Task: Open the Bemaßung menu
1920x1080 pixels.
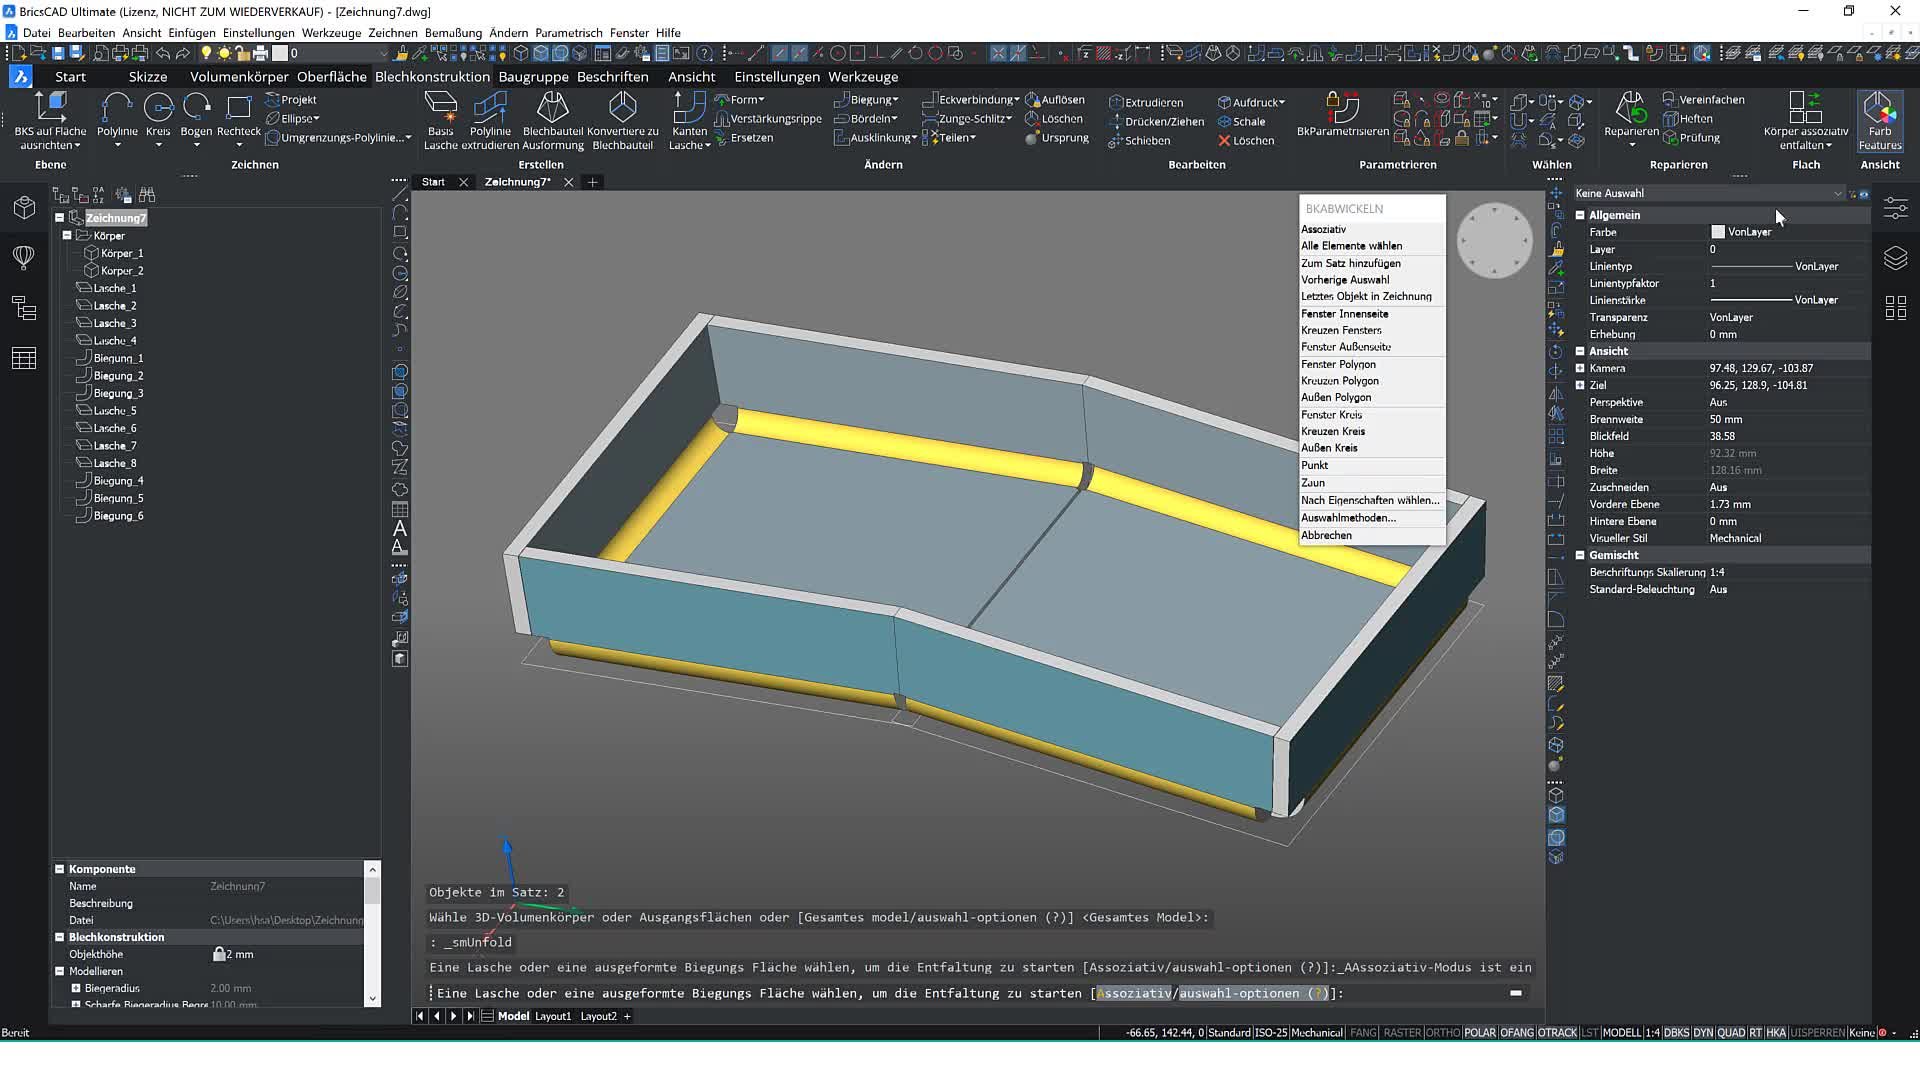Action: [x=453, y=33]
